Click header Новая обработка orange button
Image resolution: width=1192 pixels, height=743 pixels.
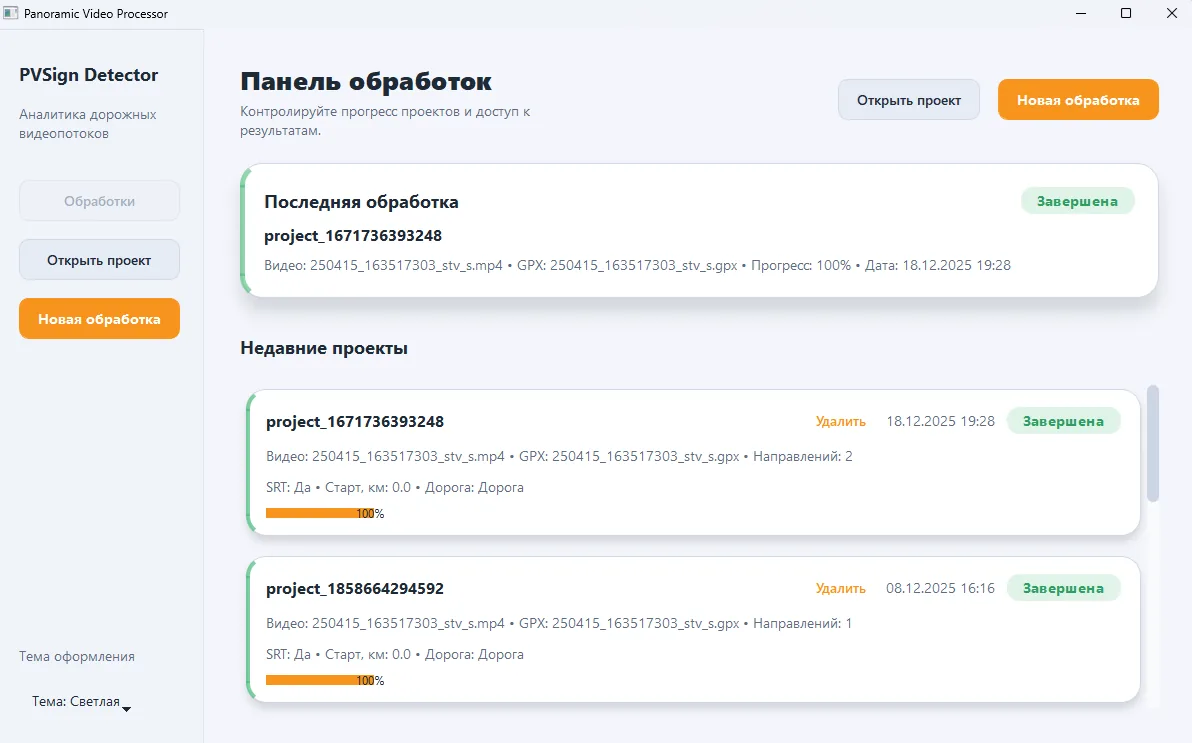click(1078, 100)
